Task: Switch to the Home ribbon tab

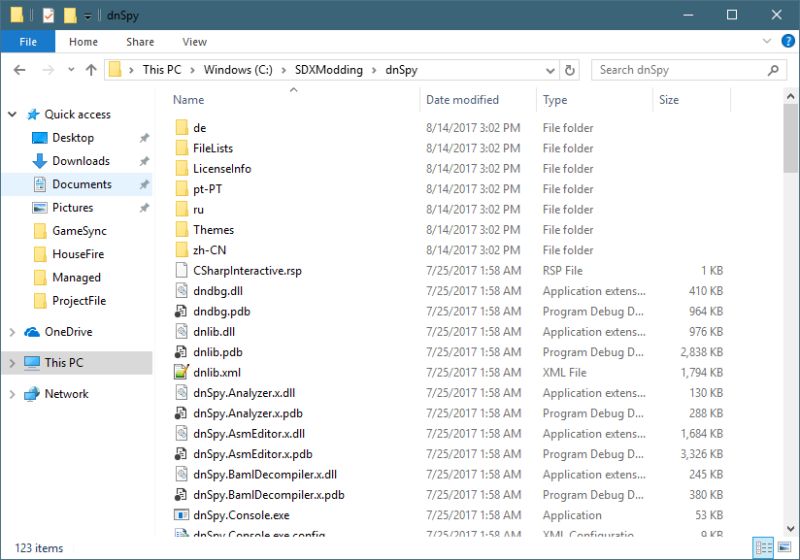Action: [83, 42]
